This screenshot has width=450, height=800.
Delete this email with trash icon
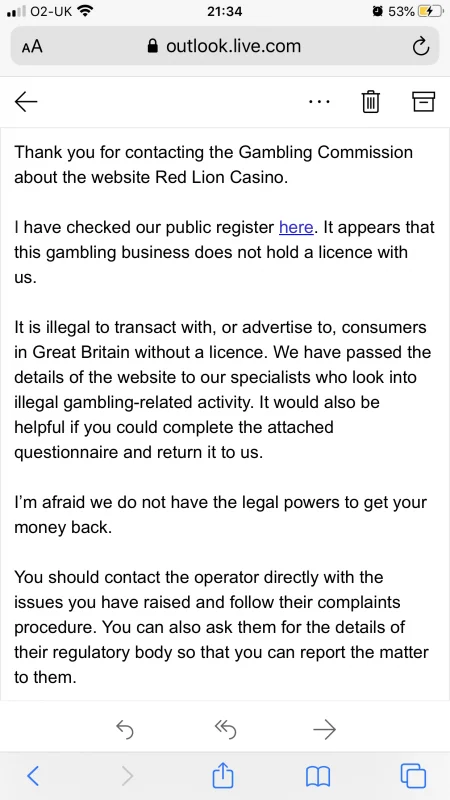[x=370, y=101]
